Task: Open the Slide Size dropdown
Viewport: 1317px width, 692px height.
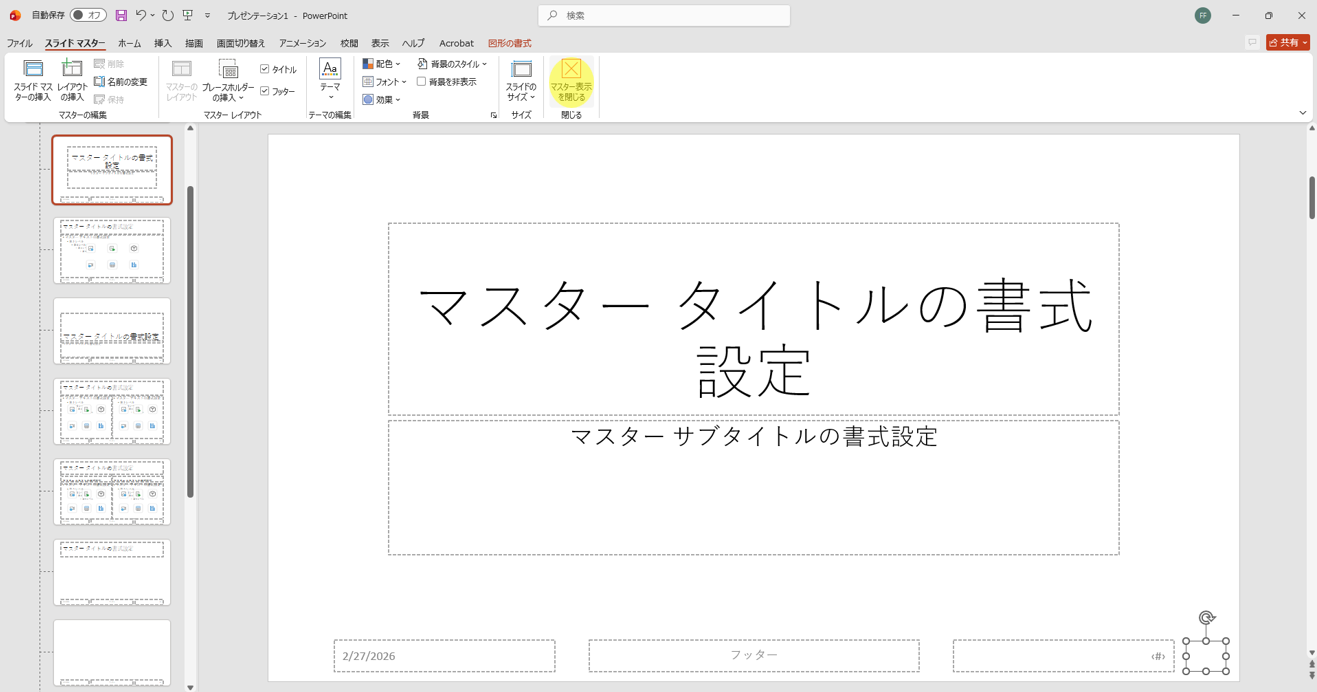Action: (x=521, y=80)
